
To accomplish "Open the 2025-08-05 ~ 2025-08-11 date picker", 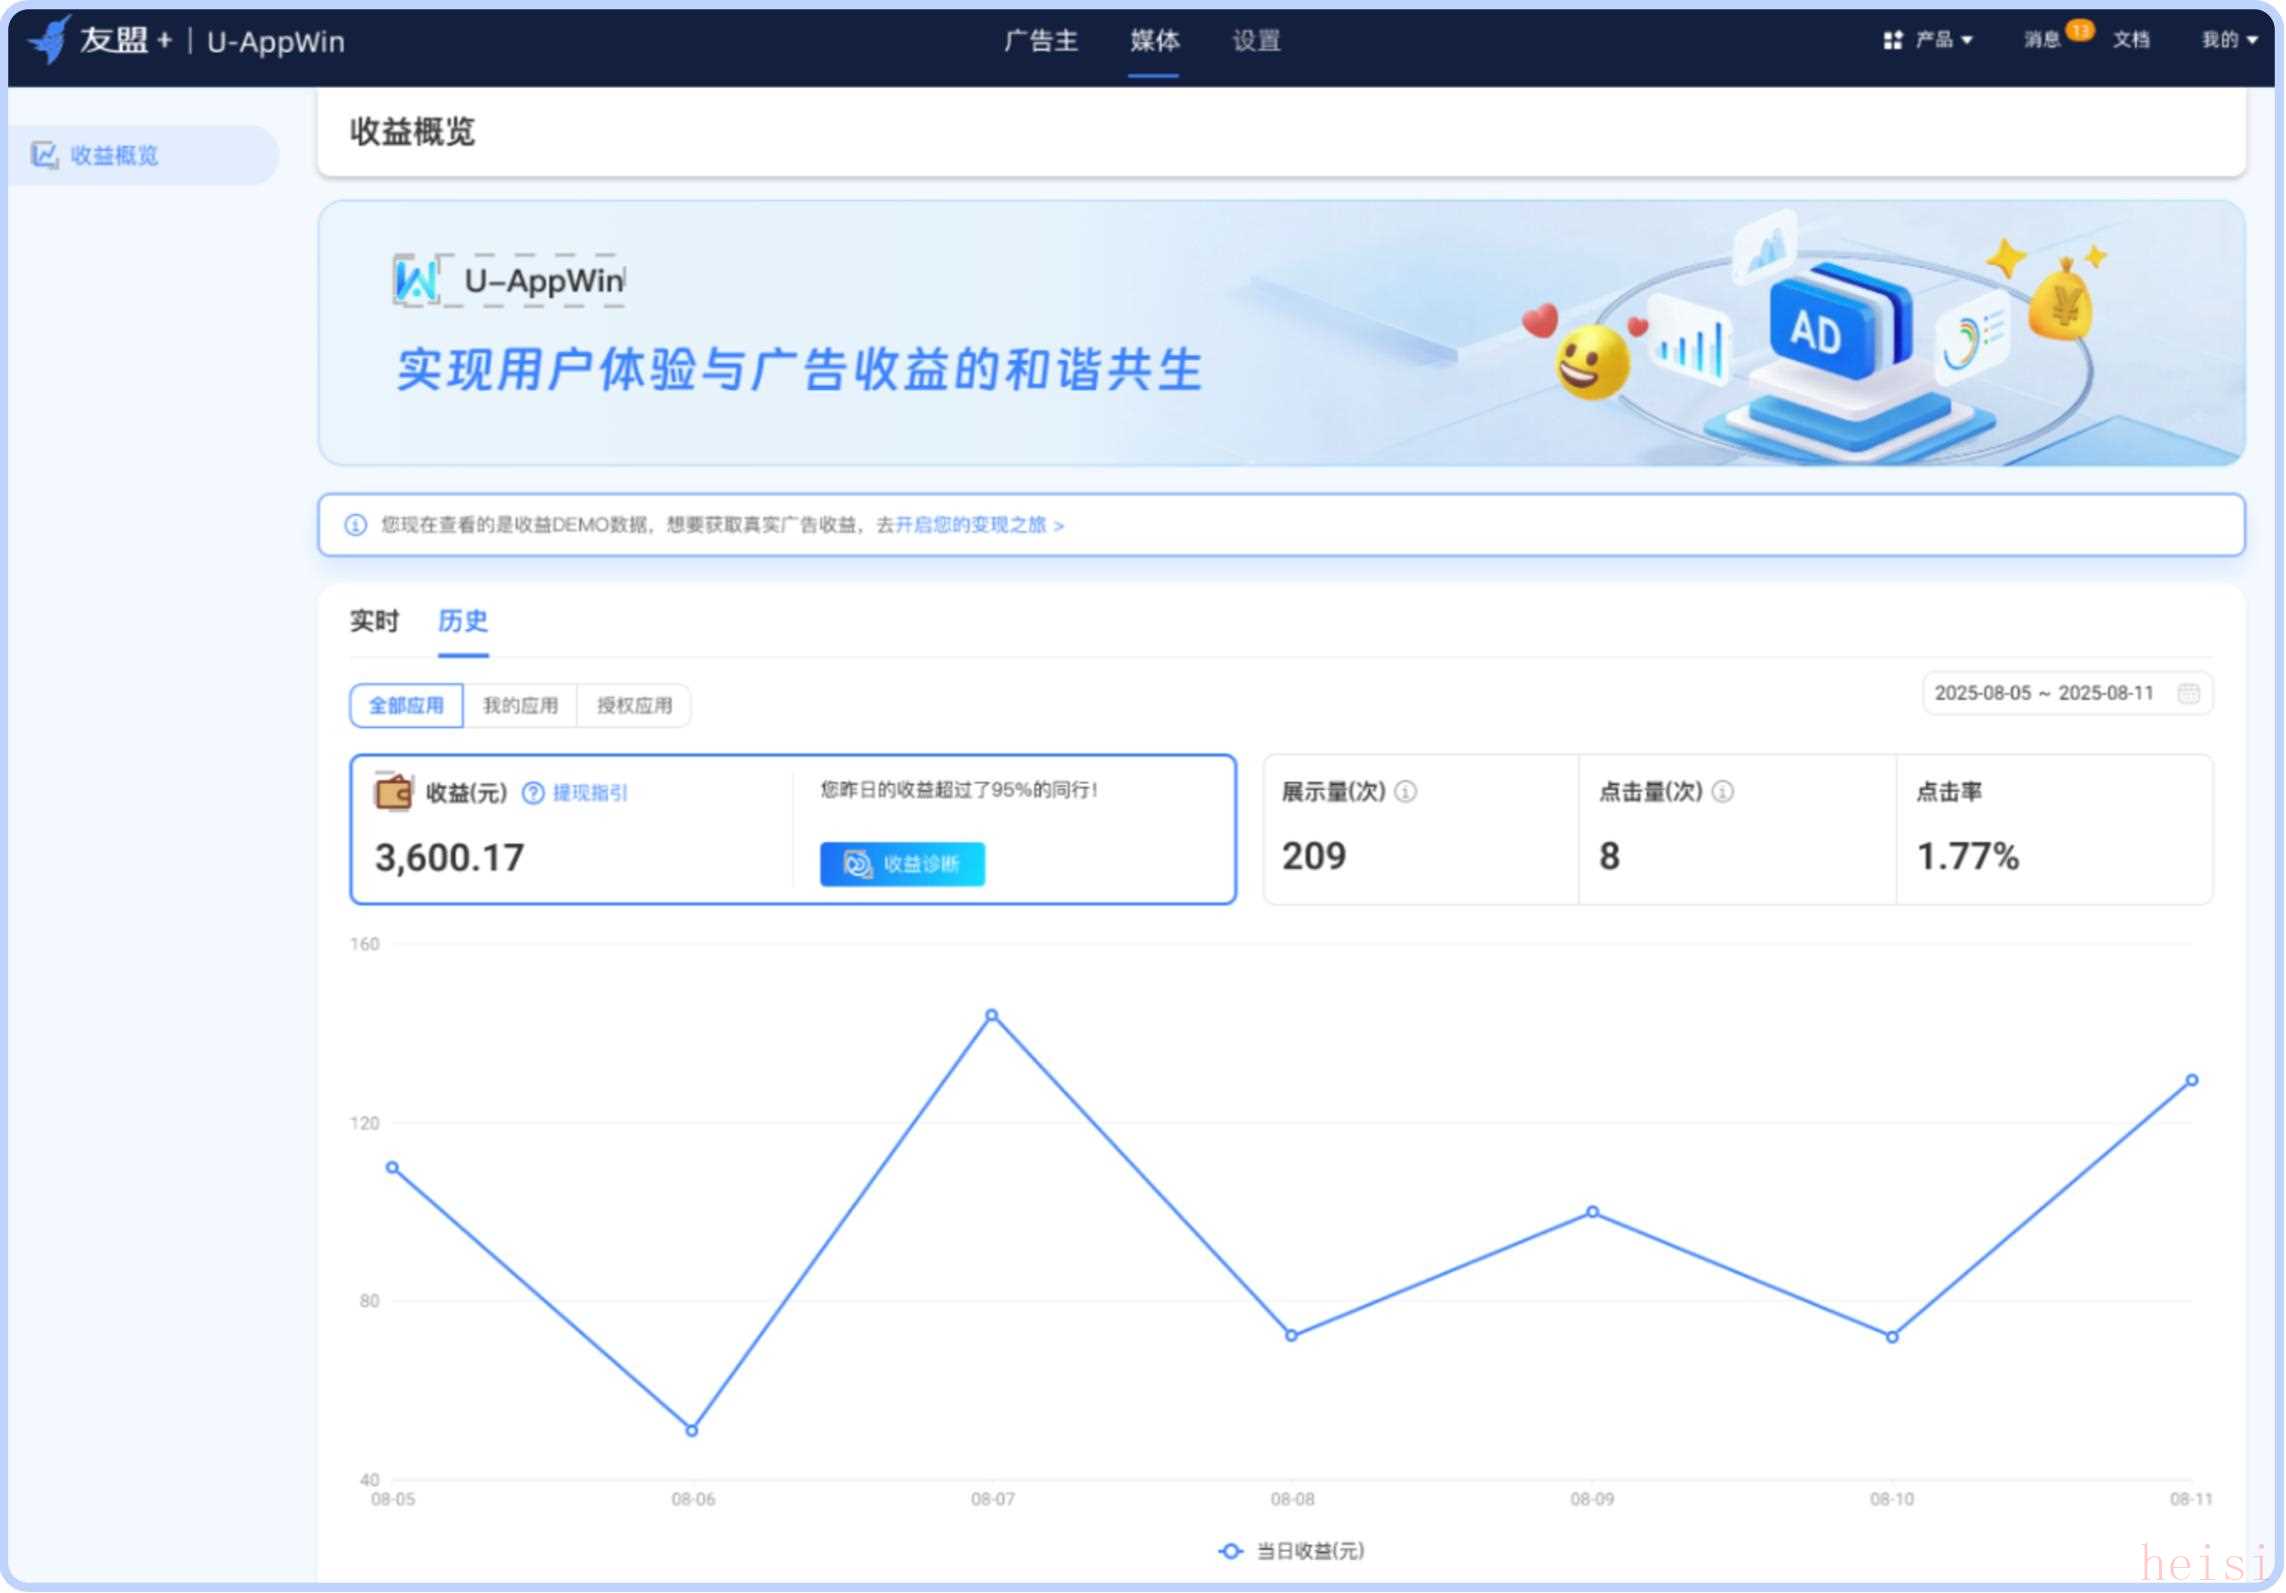I will pos(2043,694).
